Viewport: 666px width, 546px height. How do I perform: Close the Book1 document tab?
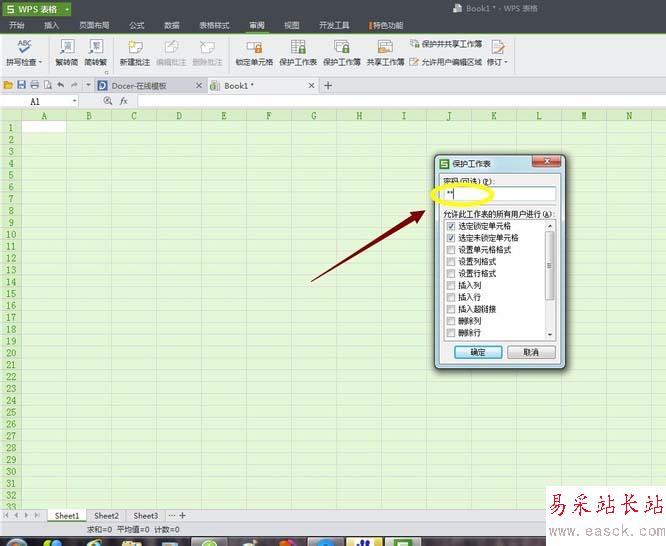(x=311, y=86)
